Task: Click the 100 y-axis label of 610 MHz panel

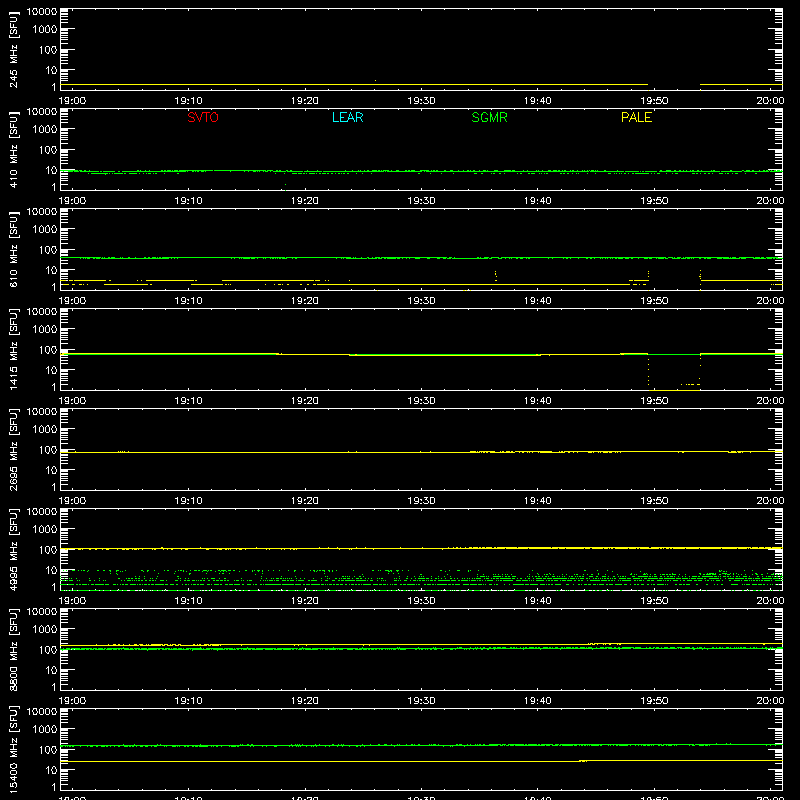Action: pos(48,250)
